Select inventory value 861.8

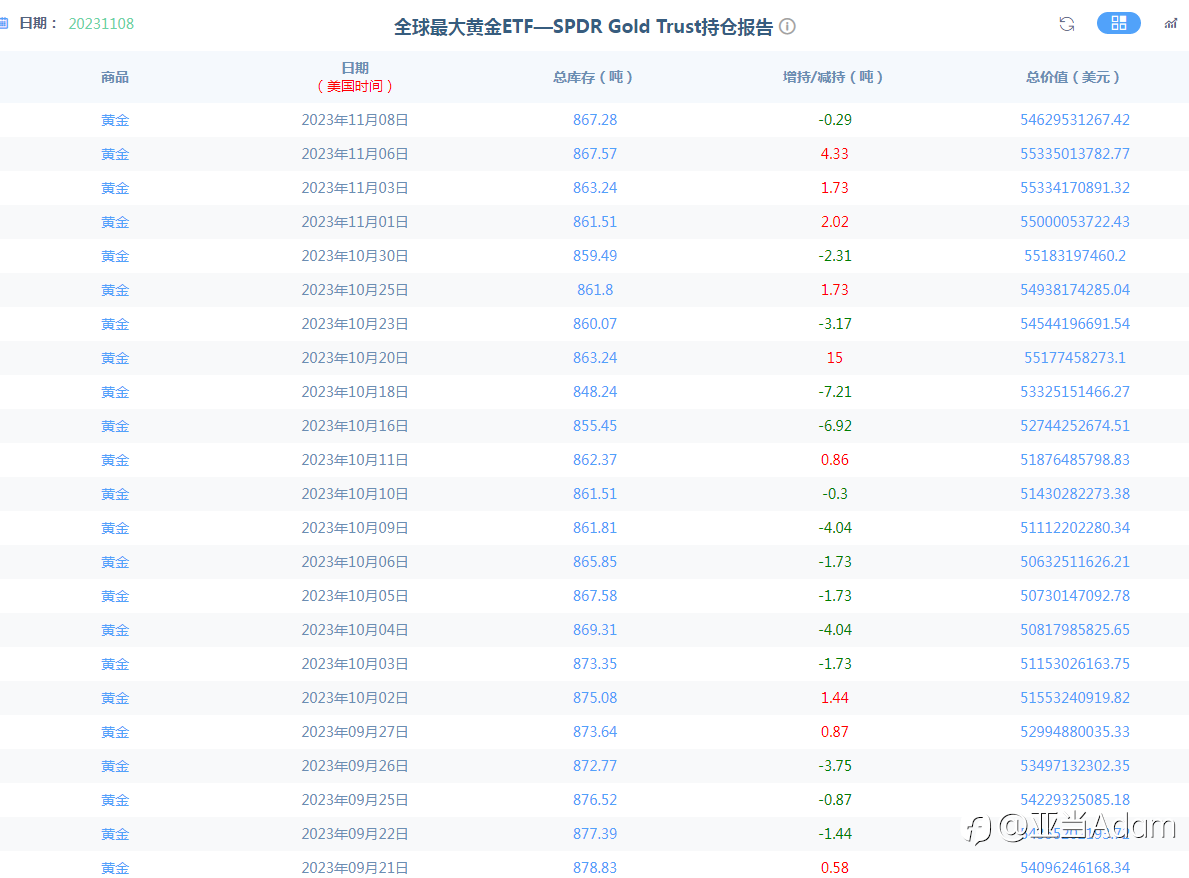pyautogui.click(x=594, y=290)
